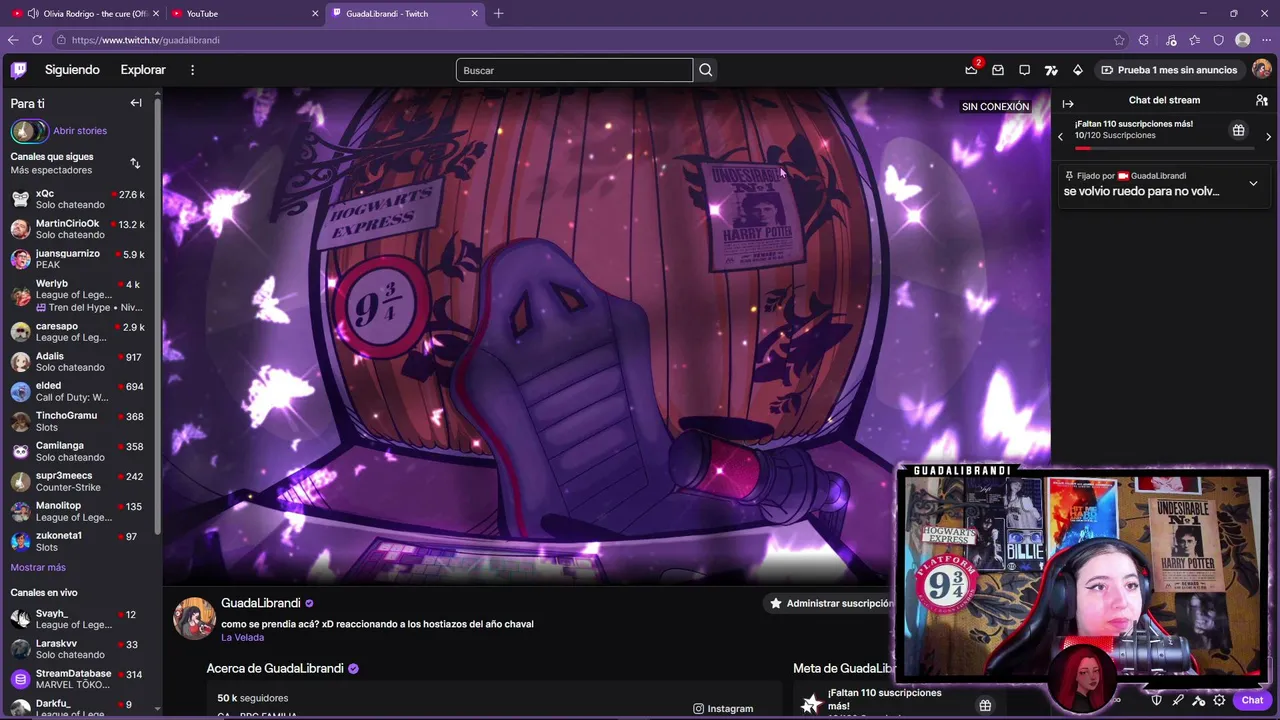The width and height of the screenshot is (1280, 720).
Task: Switch to the YouTube tab
Action: (244, 13)
